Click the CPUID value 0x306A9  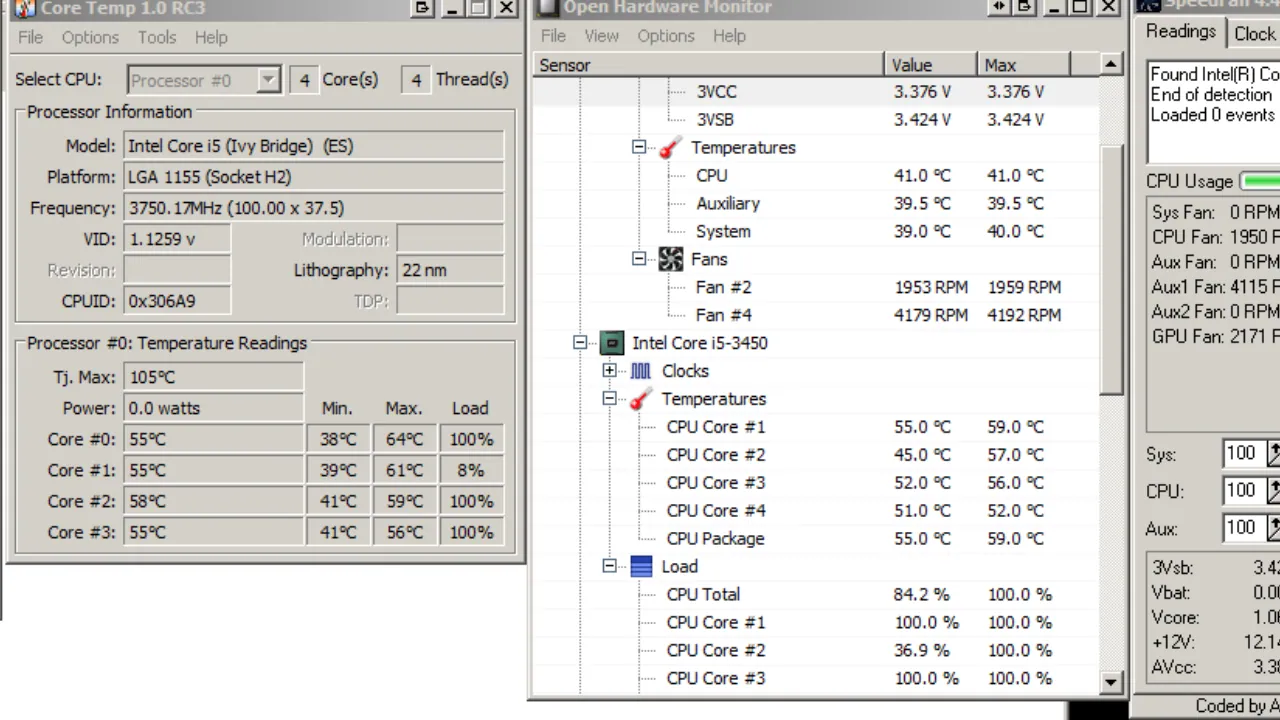coord(176,301)
